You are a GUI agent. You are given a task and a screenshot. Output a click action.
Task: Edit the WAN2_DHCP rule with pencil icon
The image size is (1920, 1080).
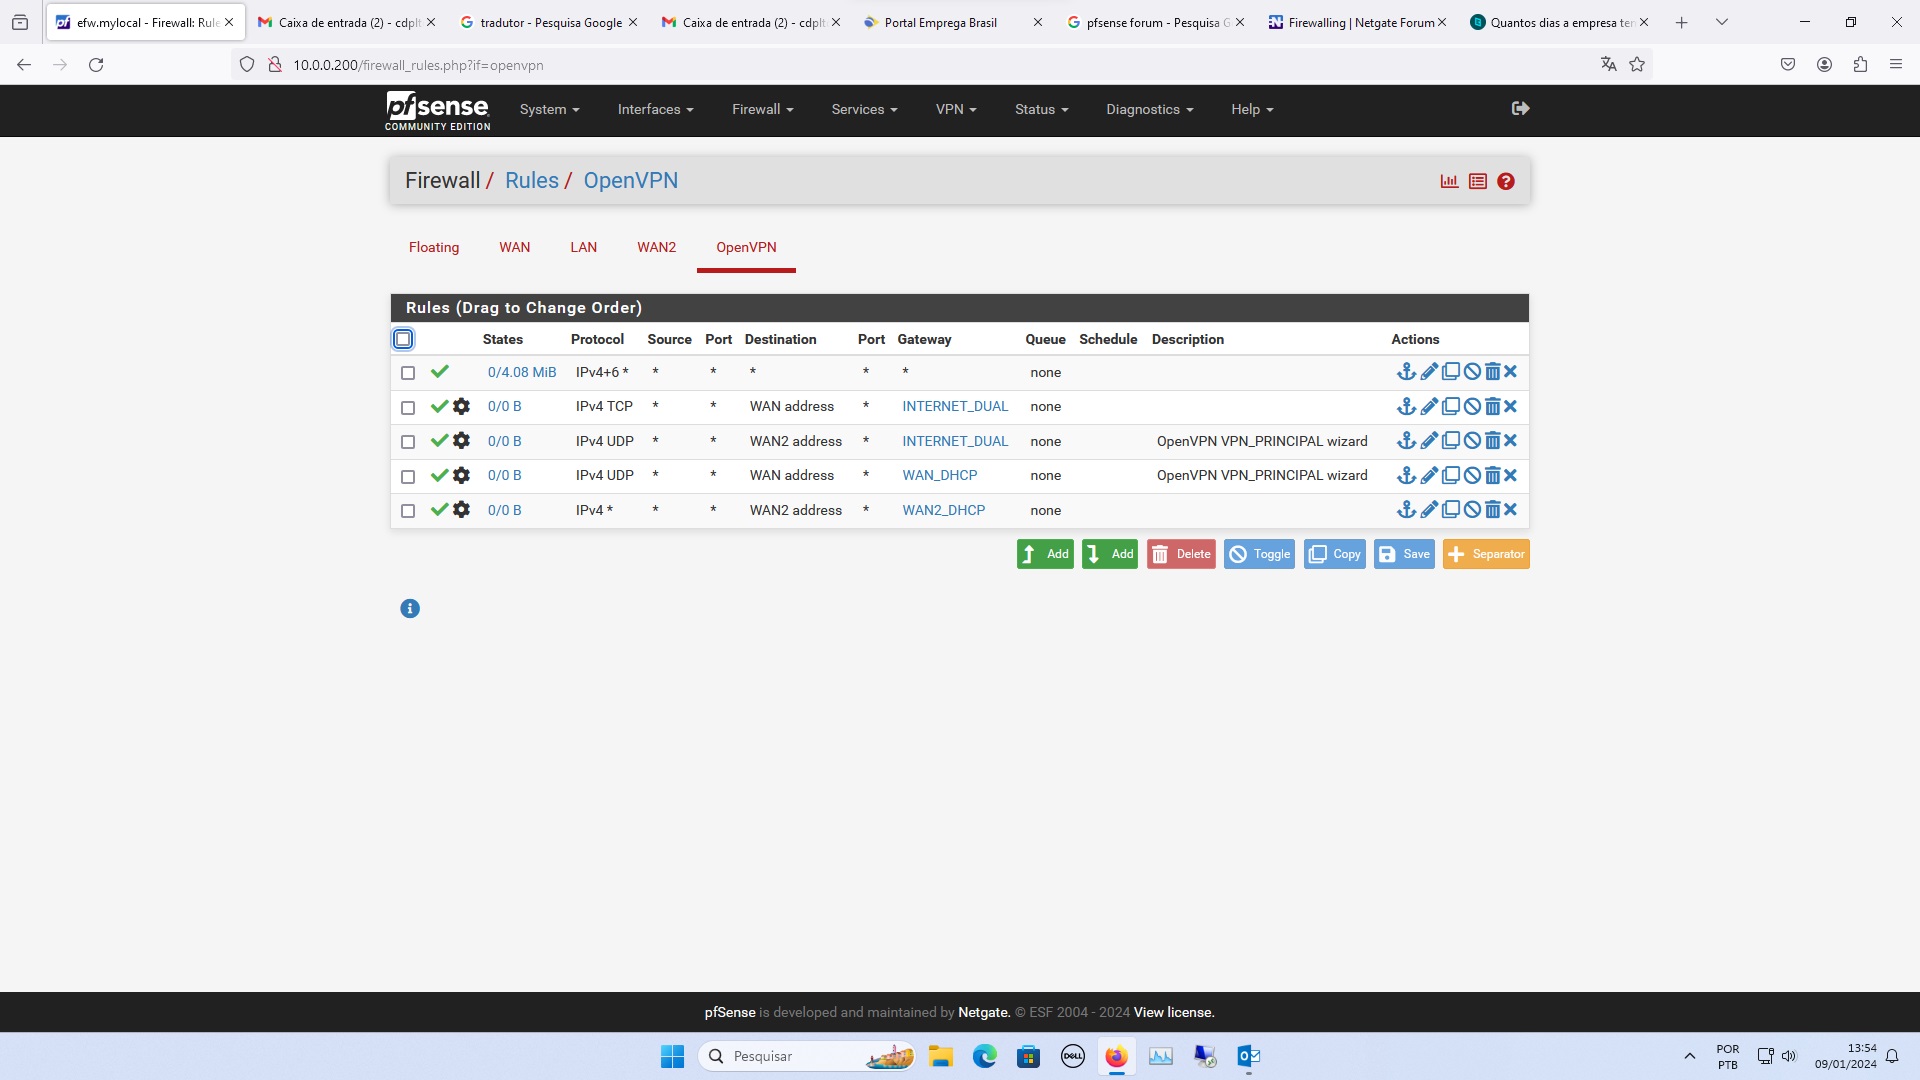[1429, 510]
